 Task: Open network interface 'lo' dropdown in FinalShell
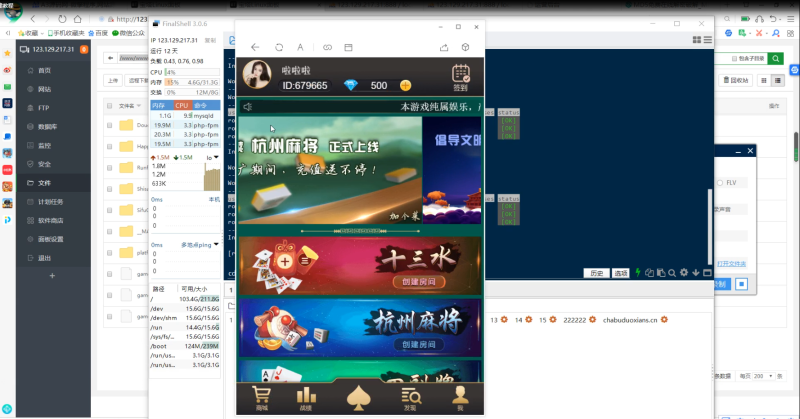click(x=213, y=158)
